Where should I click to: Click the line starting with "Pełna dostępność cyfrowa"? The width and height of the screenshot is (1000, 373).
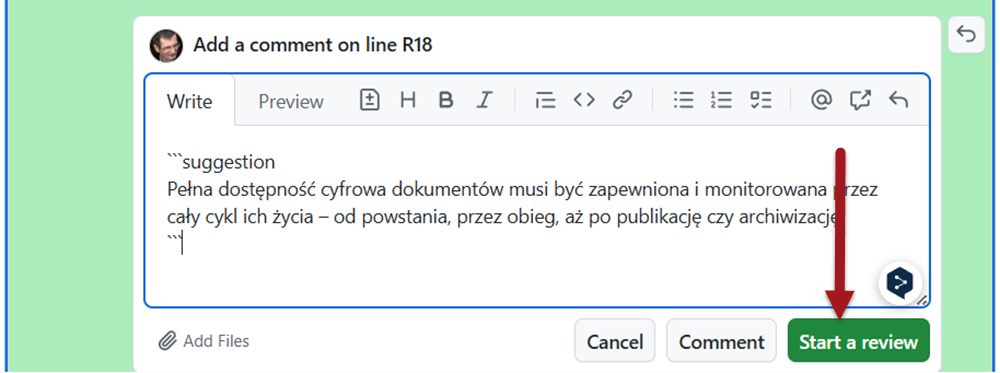click(523, 190)
